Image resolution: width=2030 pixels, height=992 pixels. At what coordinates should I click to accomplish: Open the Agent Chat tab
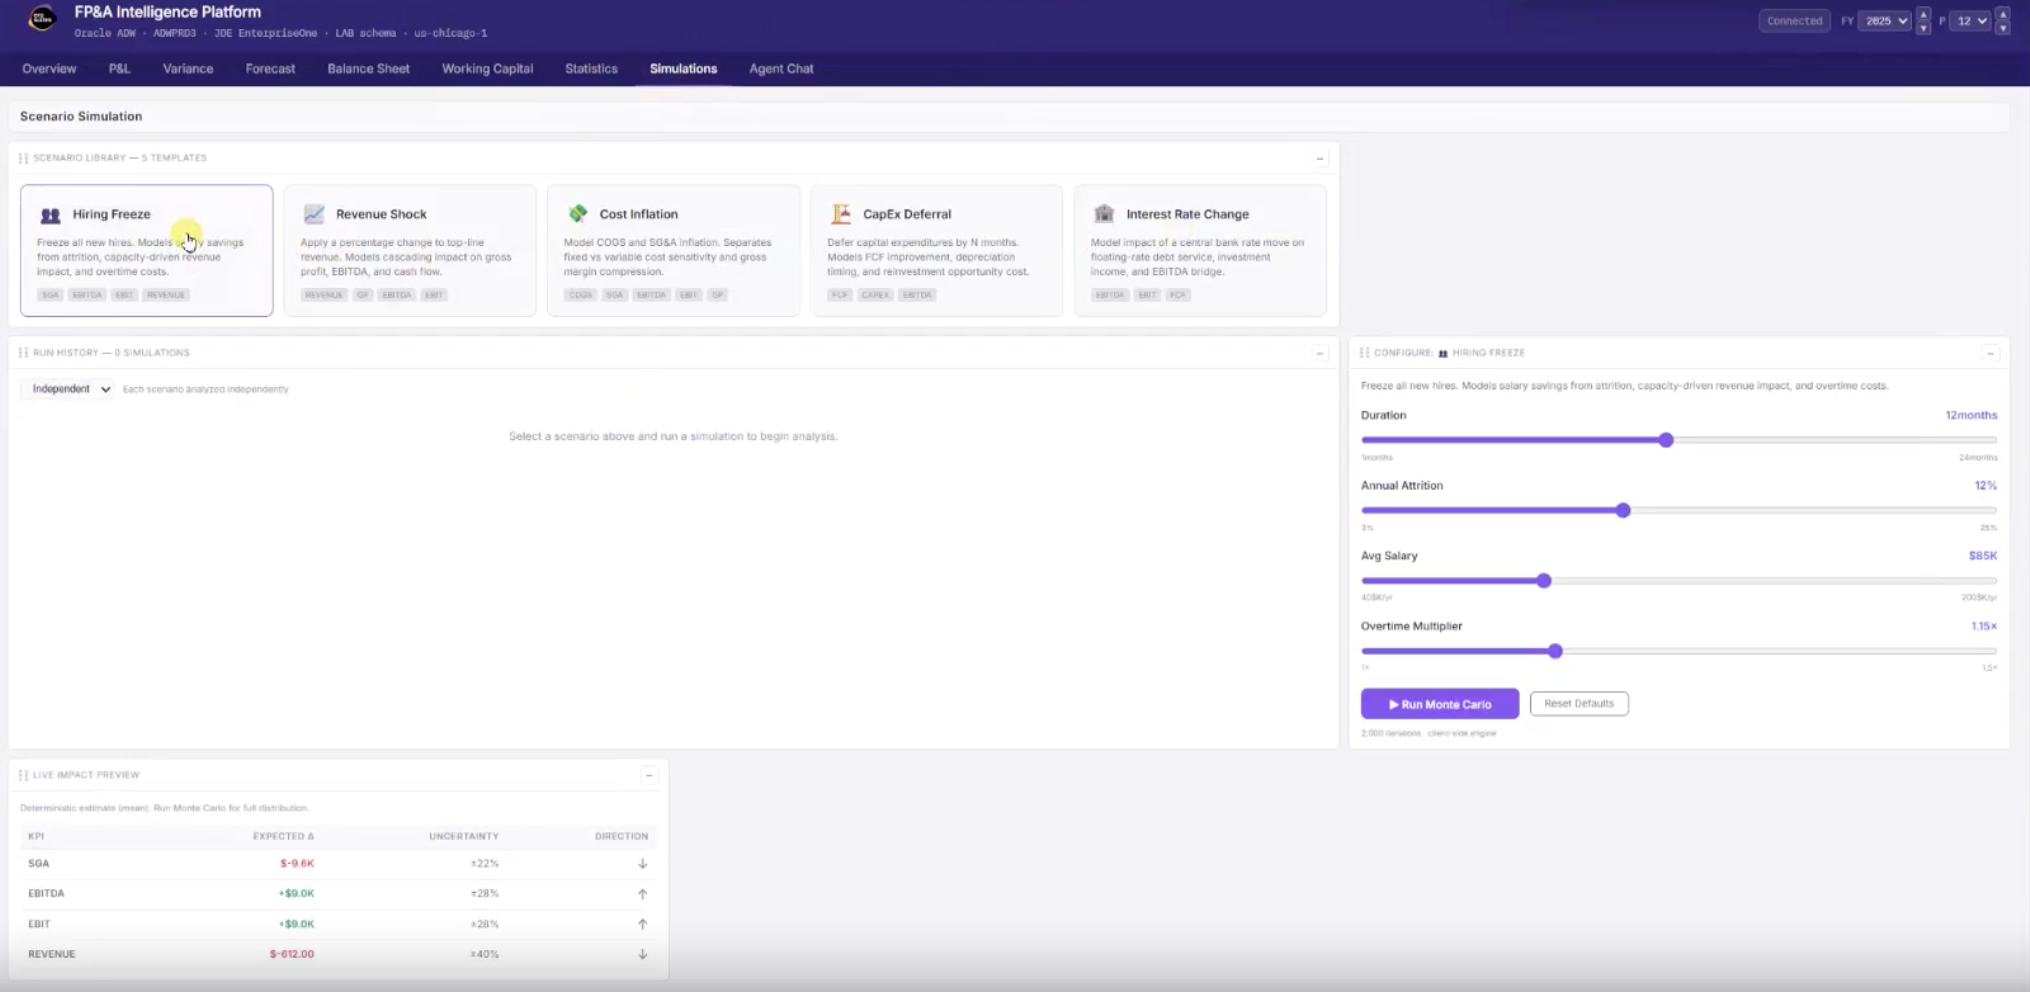point(781,69)
